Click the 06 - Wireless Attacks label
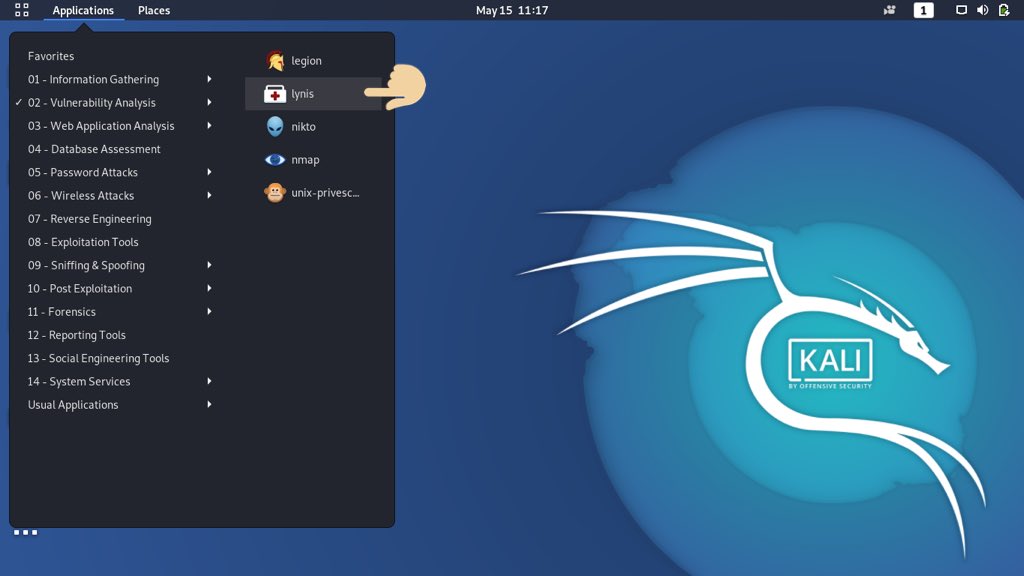1024x576 pixels. pyautogui.click(x=81, y=195)
